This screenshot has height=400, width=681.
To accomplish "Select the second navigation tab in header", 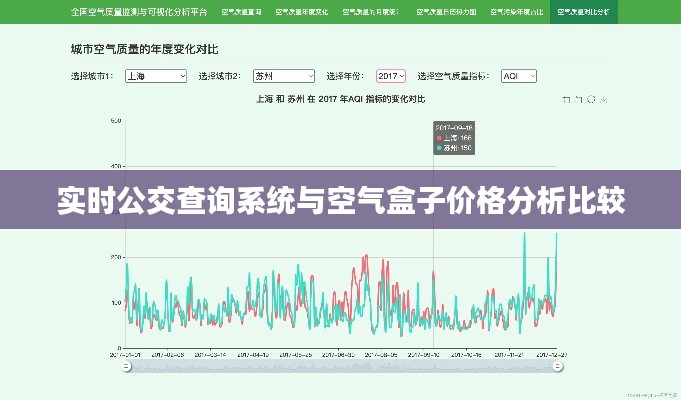I will click(303, 12).
